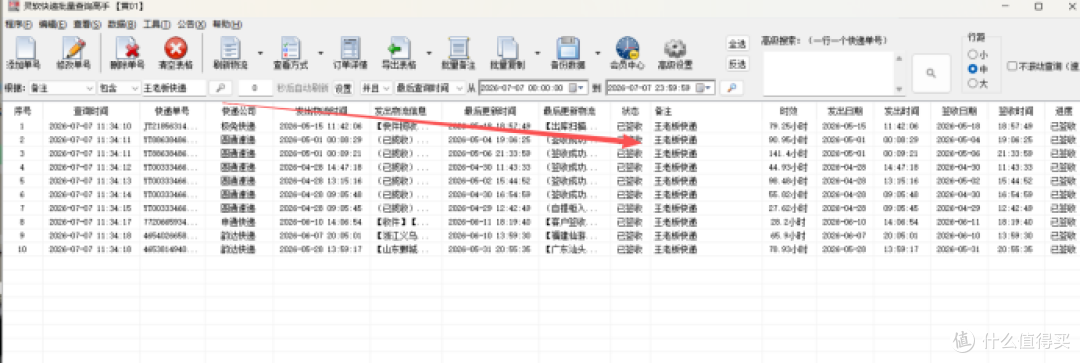Toggle the 不滚动查询 checkbox
The width and height of the screenshot is (1080, 363).
click(x=1012, y=67)
